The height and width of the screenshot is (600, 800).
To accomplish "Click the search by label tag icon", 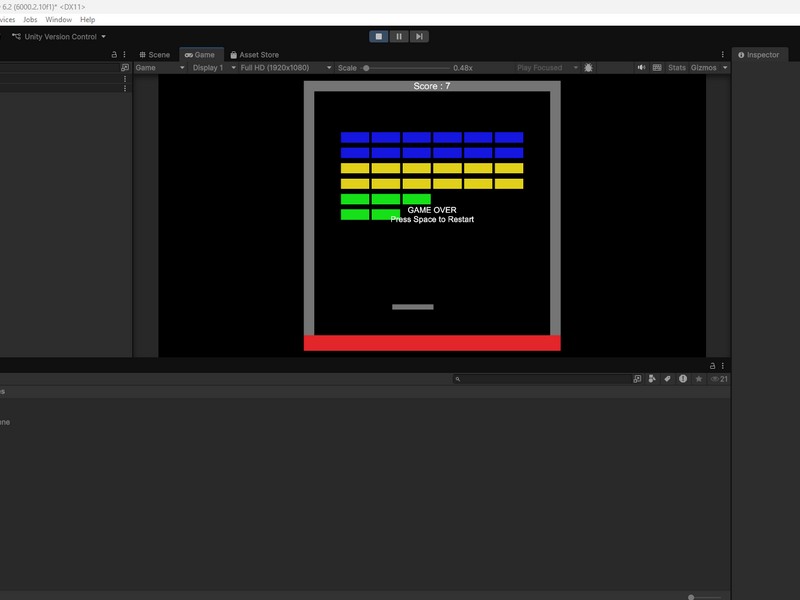I will pyautogui.click(x=667, y=379).
